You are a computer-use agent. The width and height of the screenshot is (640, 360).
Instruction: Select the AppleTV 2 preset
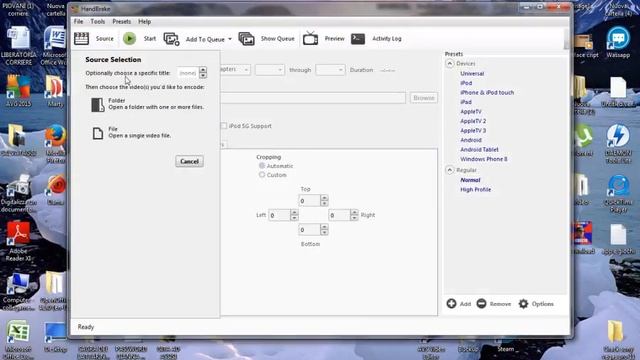click(x=473, y=121)
